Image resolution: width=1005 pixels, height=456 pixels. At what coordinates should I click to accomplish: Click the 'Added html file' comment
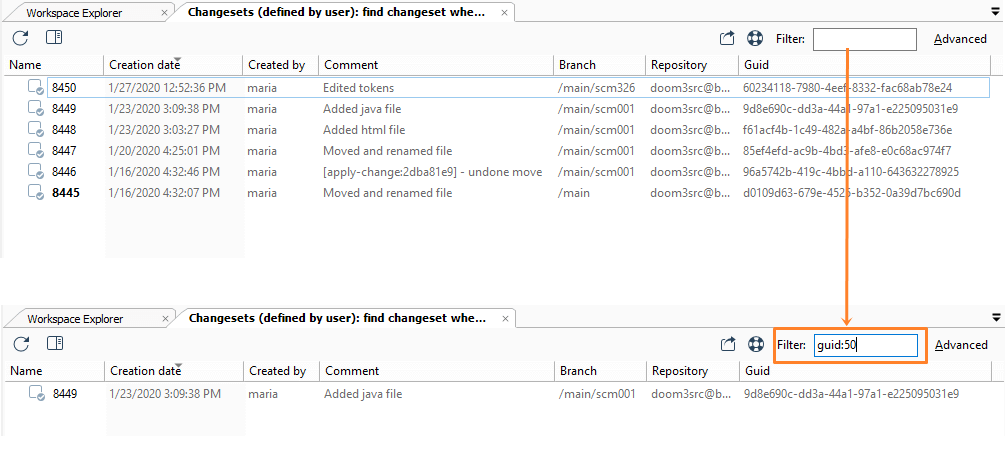(364, 130)
